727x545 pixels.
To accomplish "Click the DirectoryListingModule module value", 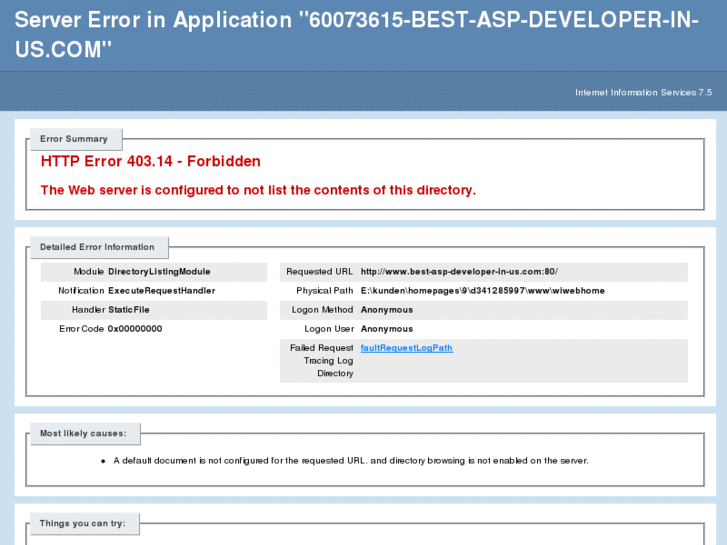I will tap(159, 272).
